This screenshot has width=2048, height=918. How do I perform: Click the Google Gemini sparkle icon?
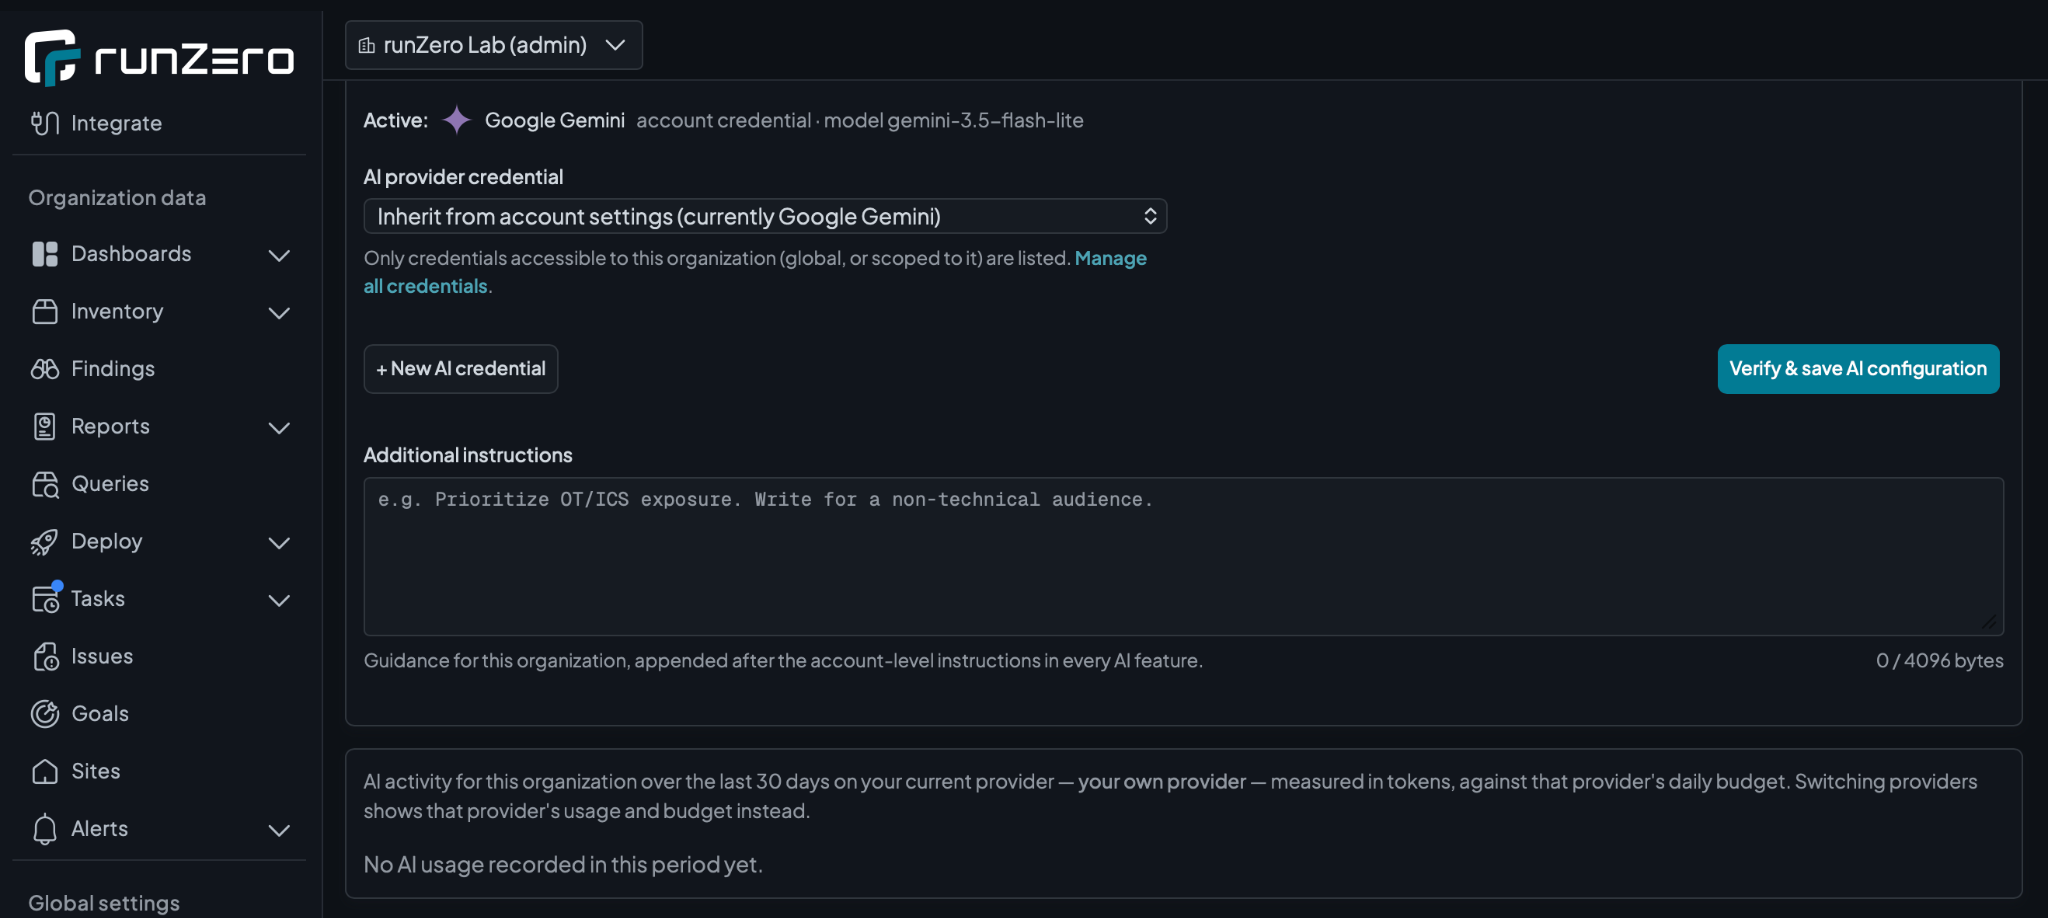click(457, 120)
